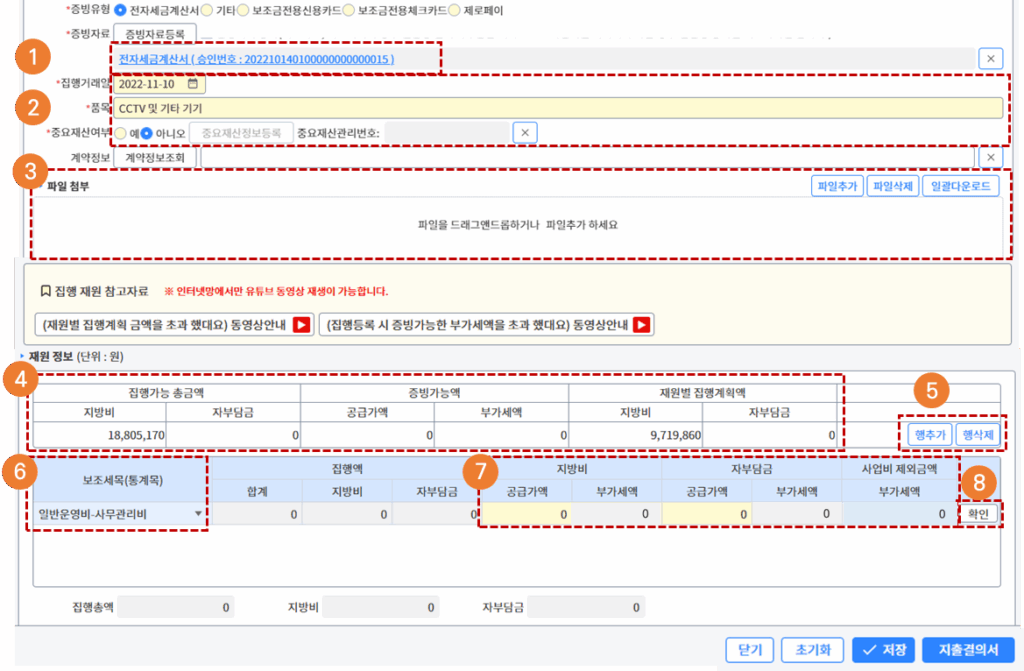Click 지방비 공급가액 input cell
The width and height of the screenshot is (1024, 671).
(526, 514)
